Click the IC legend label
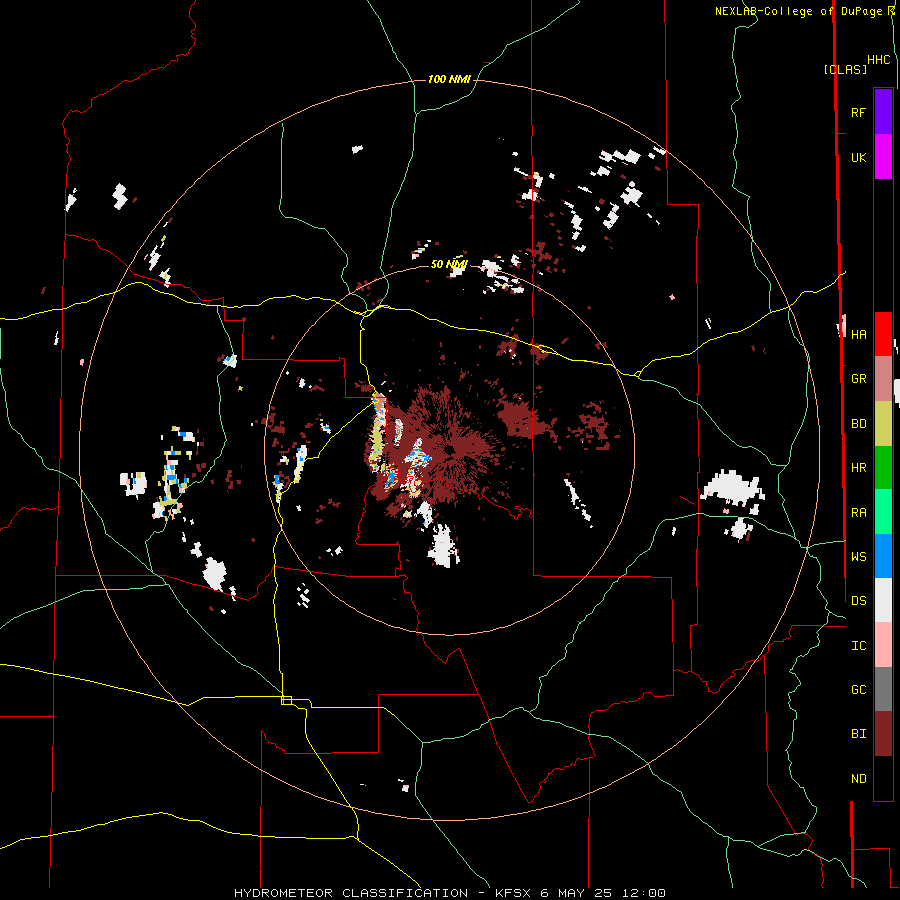Viewport: 900px width, 900px height. [858, 645]
